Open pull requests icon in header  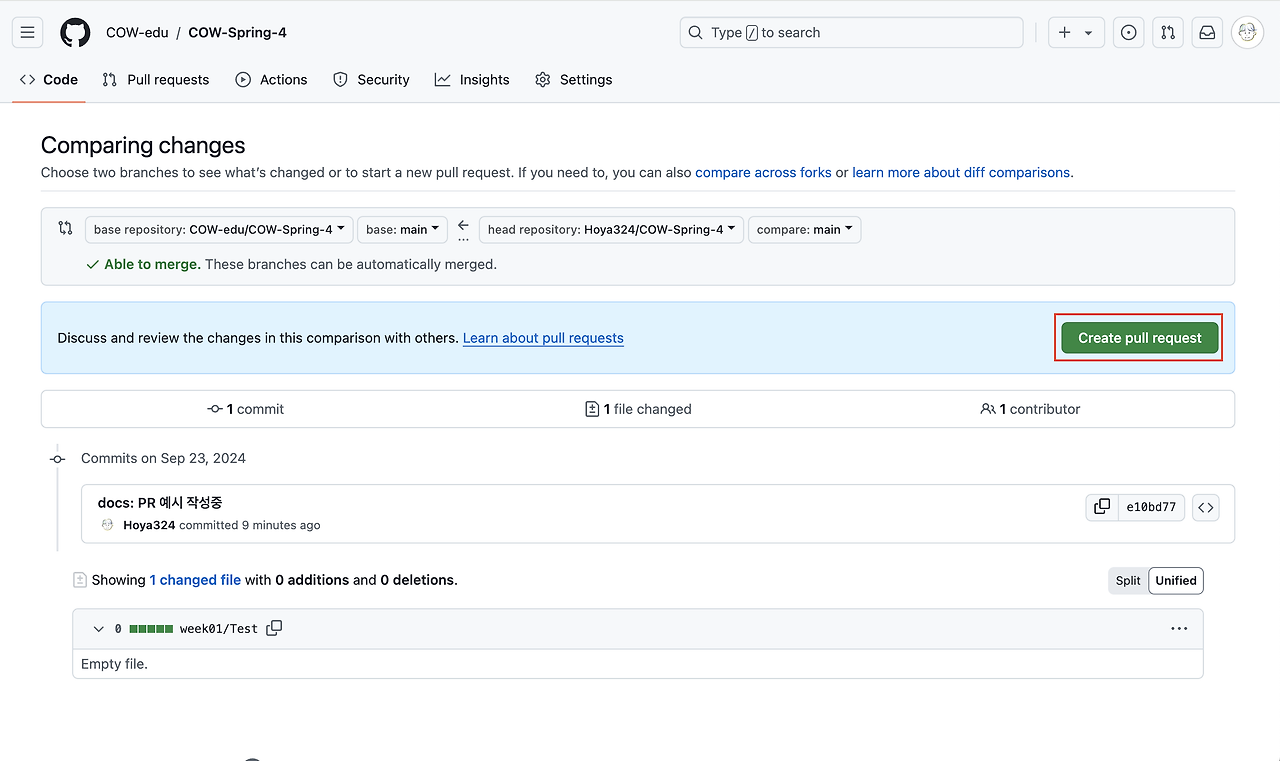(1168, 32)
